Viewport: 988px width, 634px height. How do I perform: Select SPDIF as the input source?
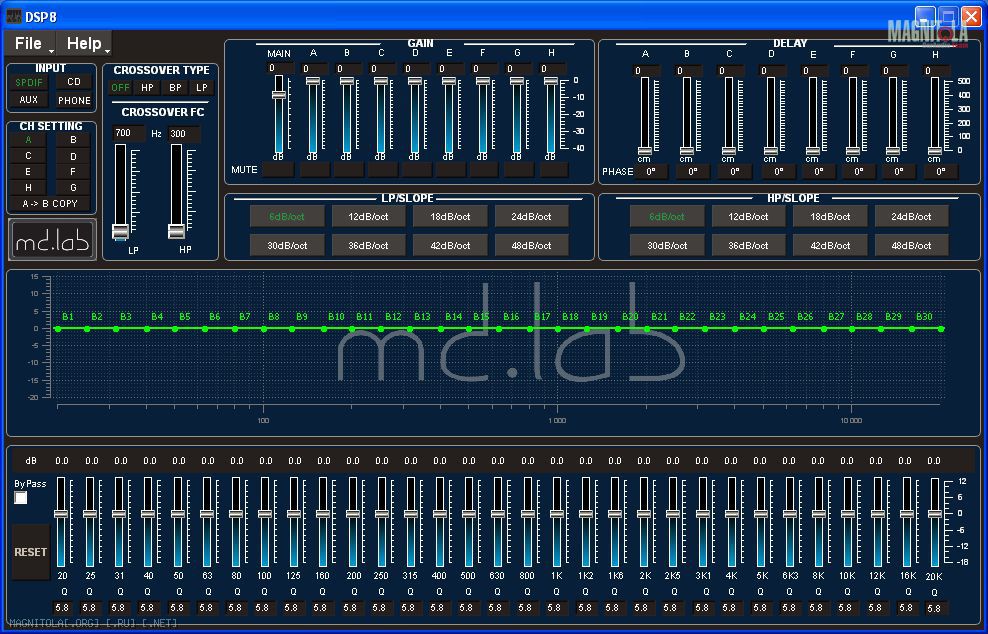tap(29, 82)
